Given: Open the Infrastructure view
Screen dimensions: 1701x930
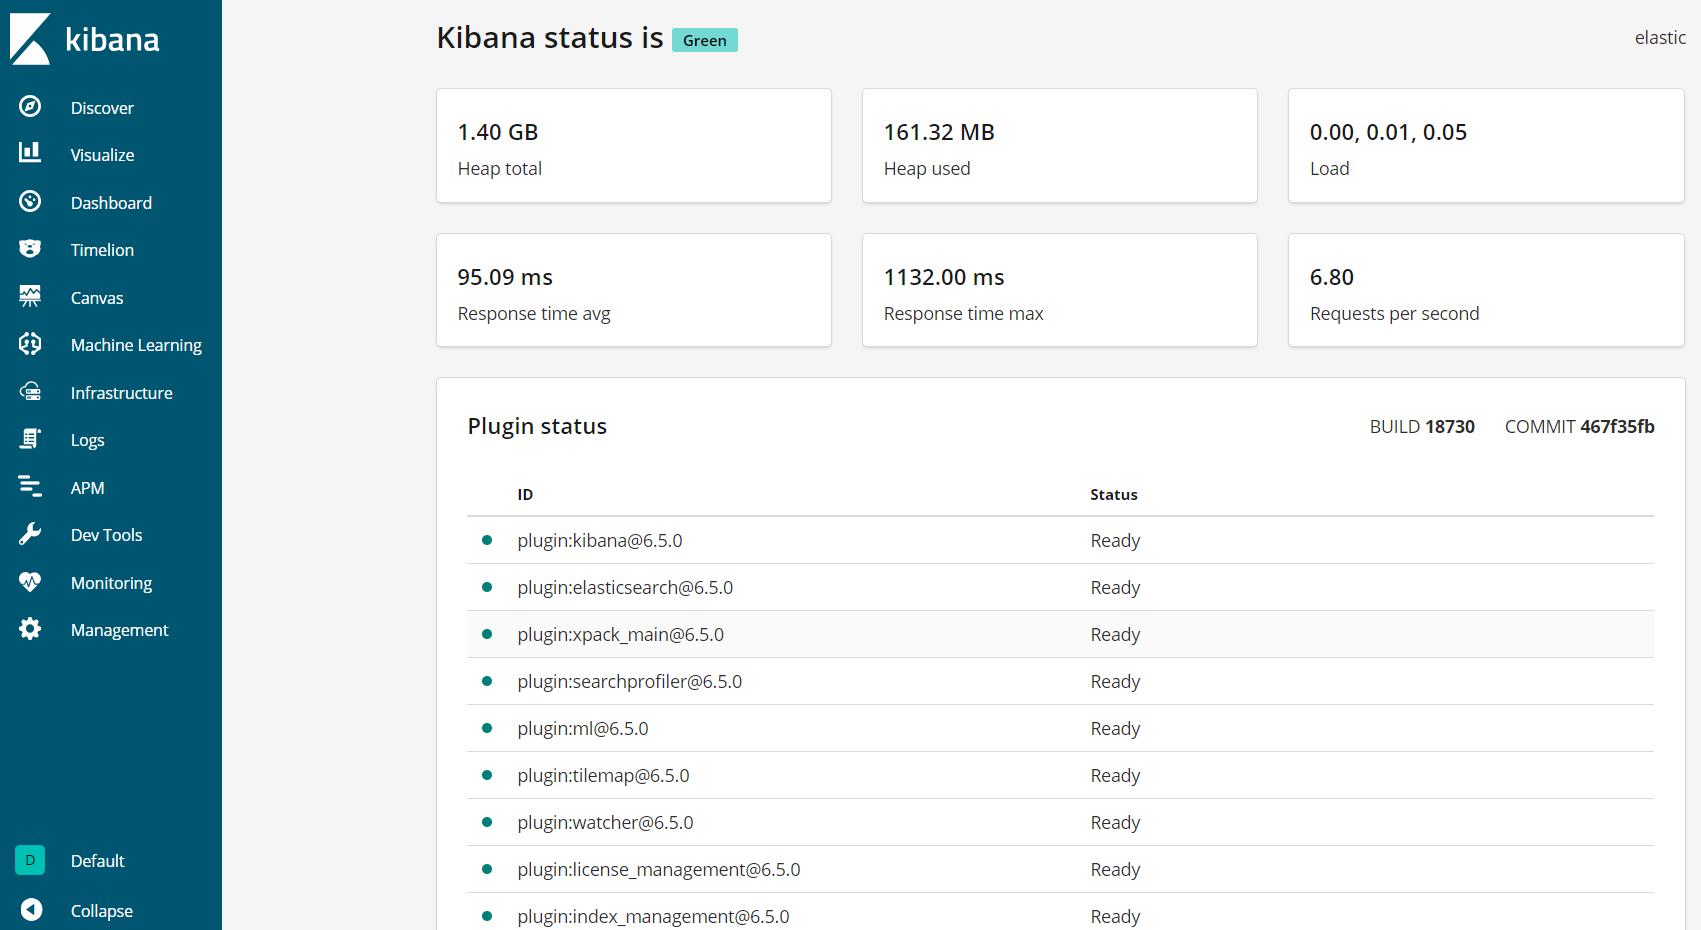Looking at the screenshot, I should (120, 392).
